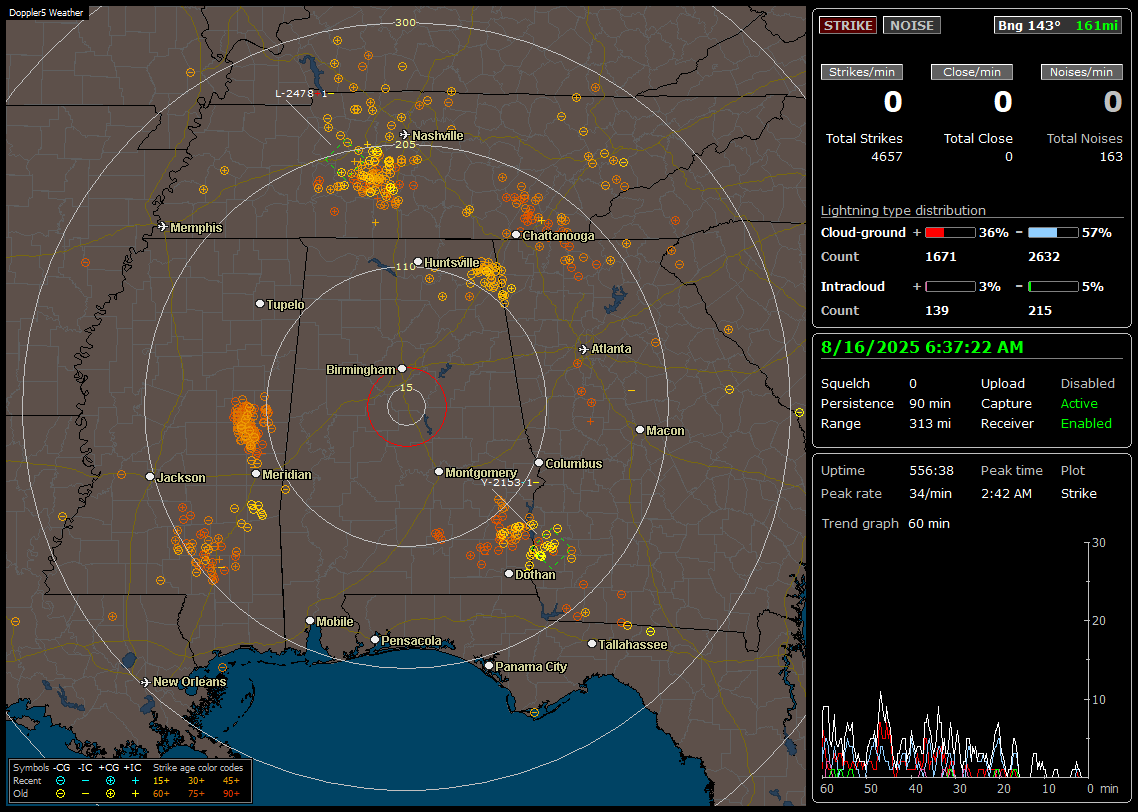
Task: Click the Atlanta airport plane icon
Action: 584,349
